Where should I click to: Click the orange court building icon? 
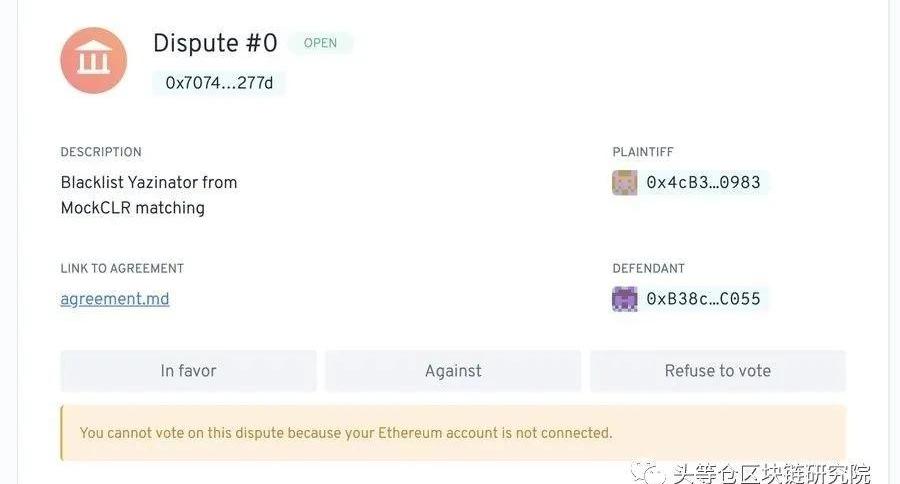click(94, 60)
